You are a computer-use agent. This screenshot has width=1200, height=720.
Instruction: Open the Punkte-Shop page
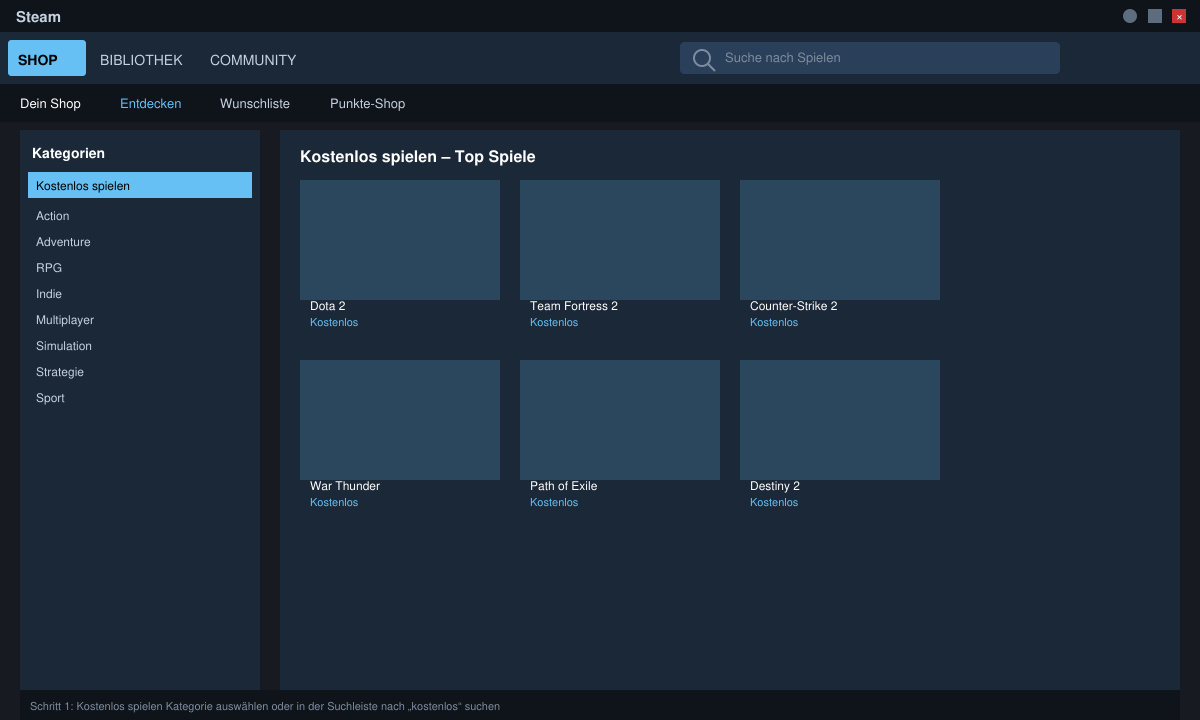pyautogui.click(x=368, y=103)
